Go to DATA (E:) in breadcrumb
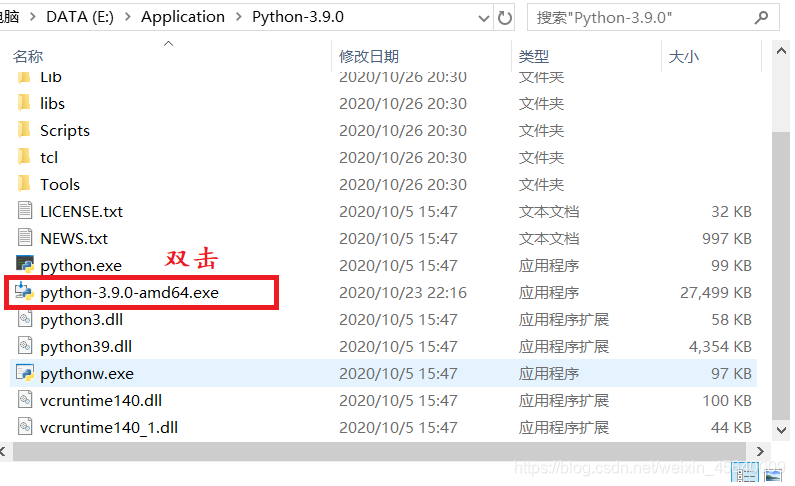The height and width of the screenshot is (486, 795). (80, 17)
